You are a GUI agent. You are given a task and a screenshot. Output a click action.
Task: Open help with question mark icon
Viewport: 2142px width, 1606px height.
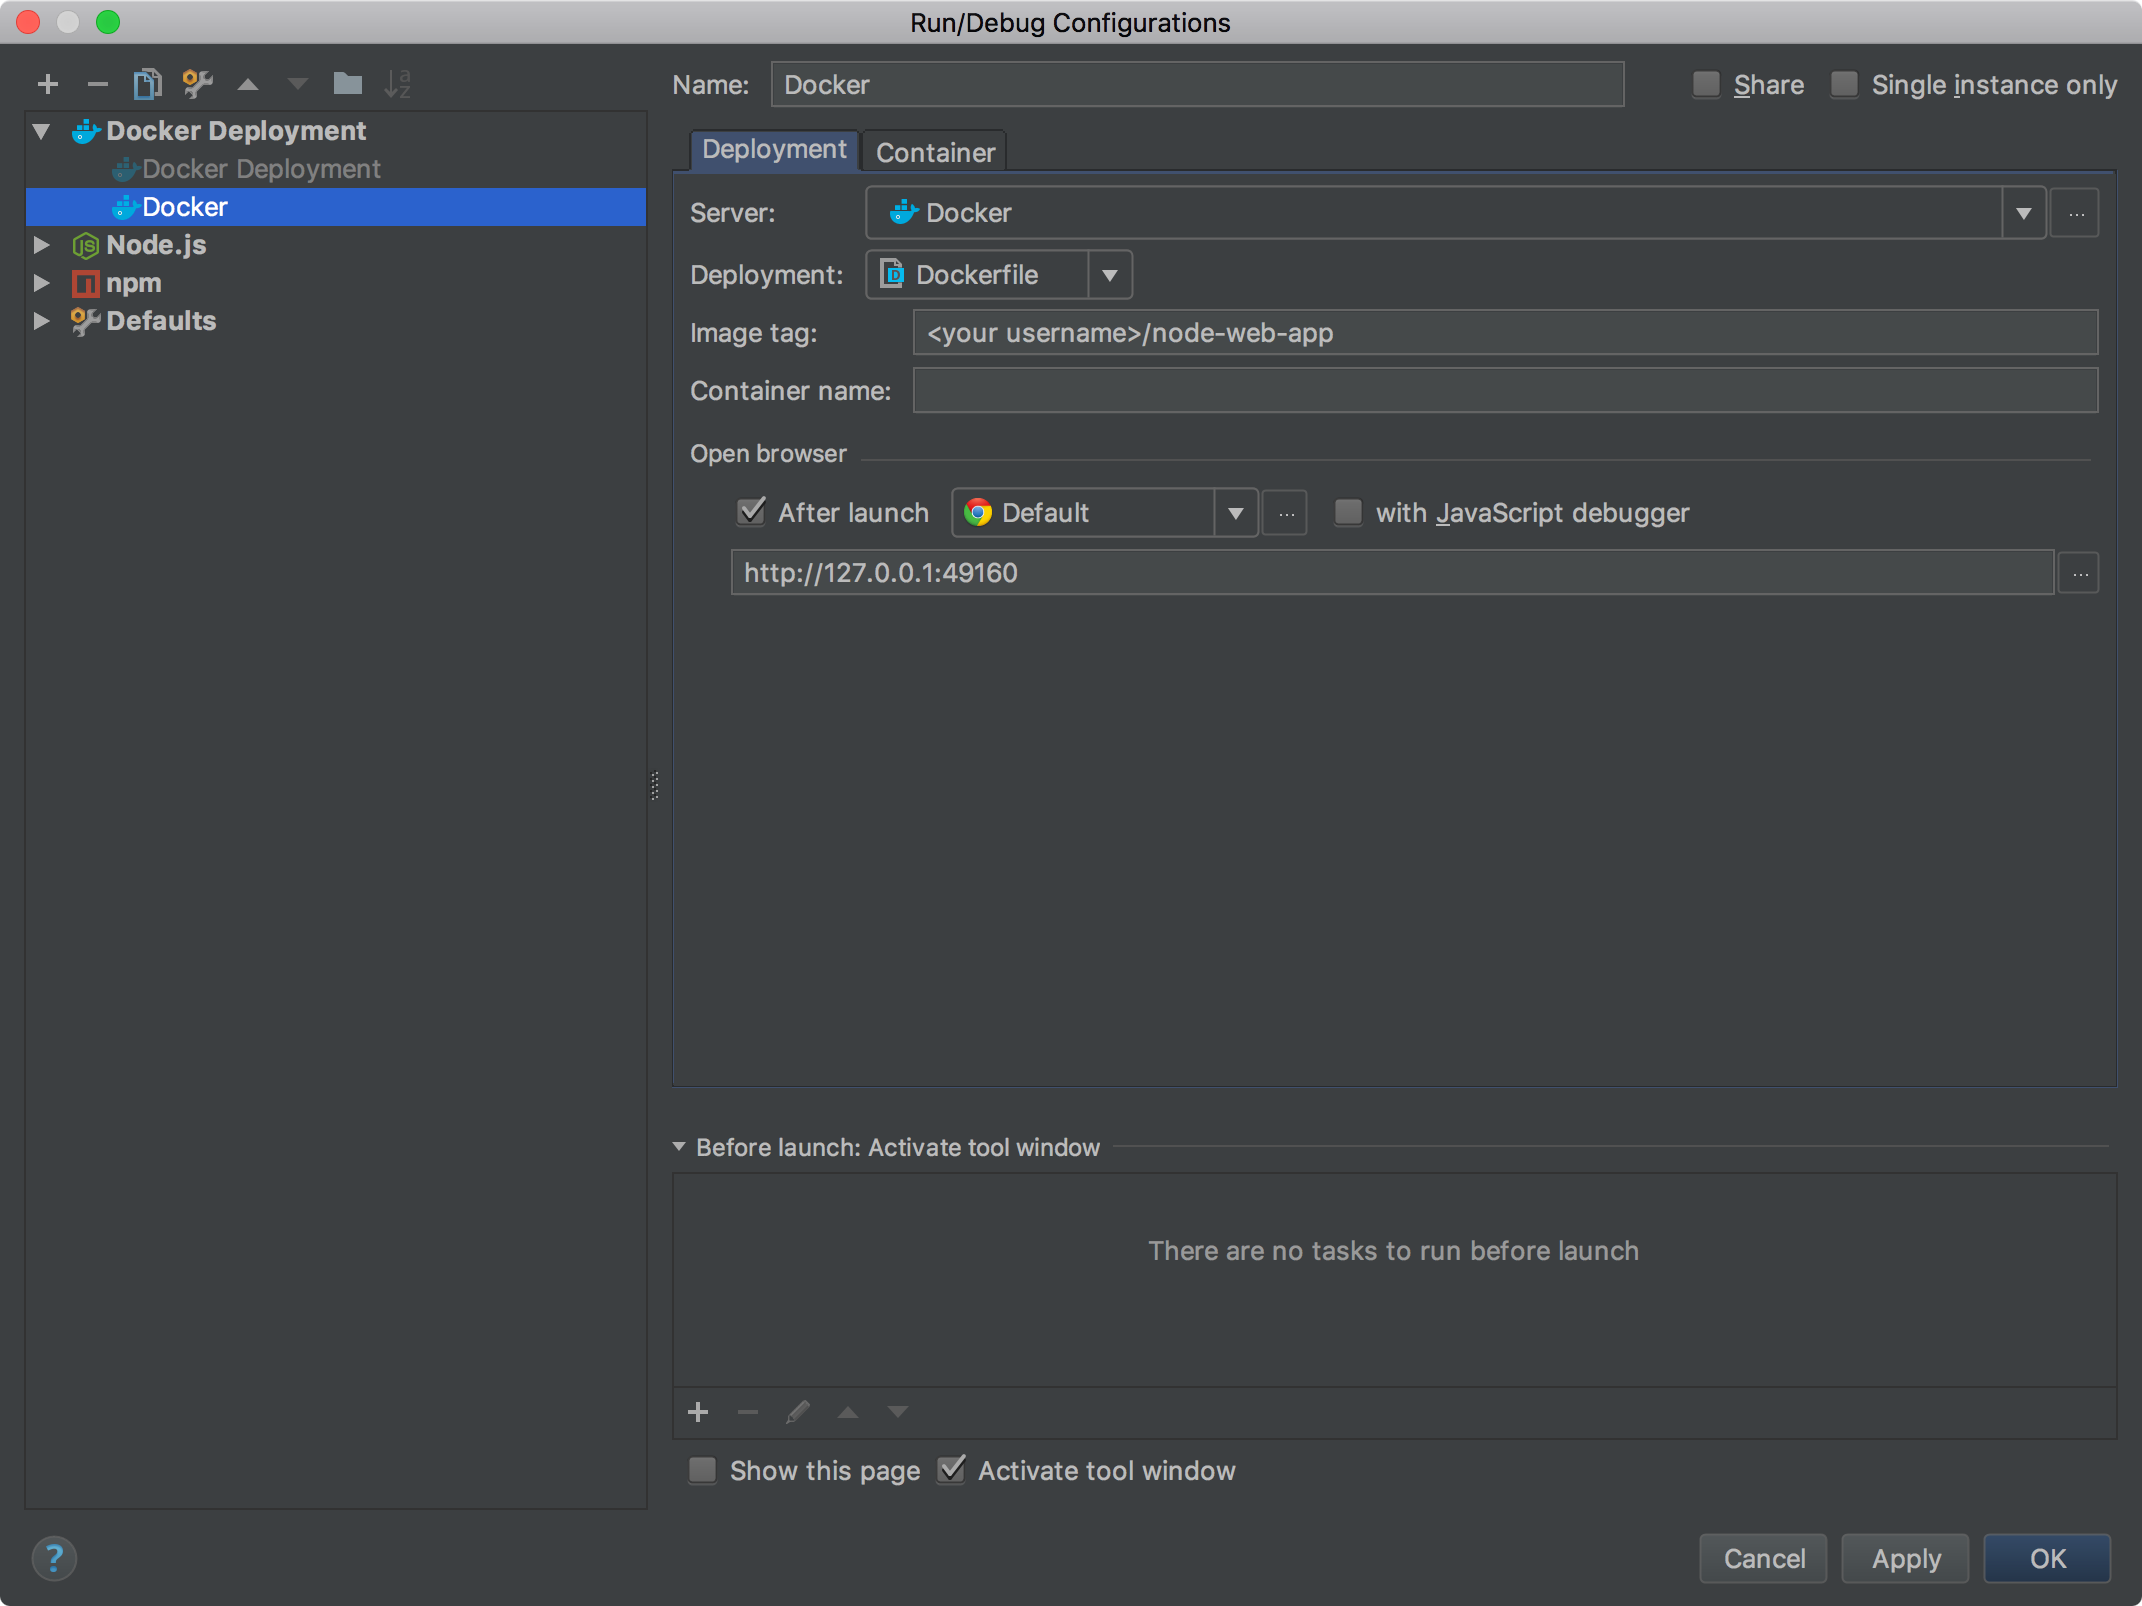[54, 1558]
